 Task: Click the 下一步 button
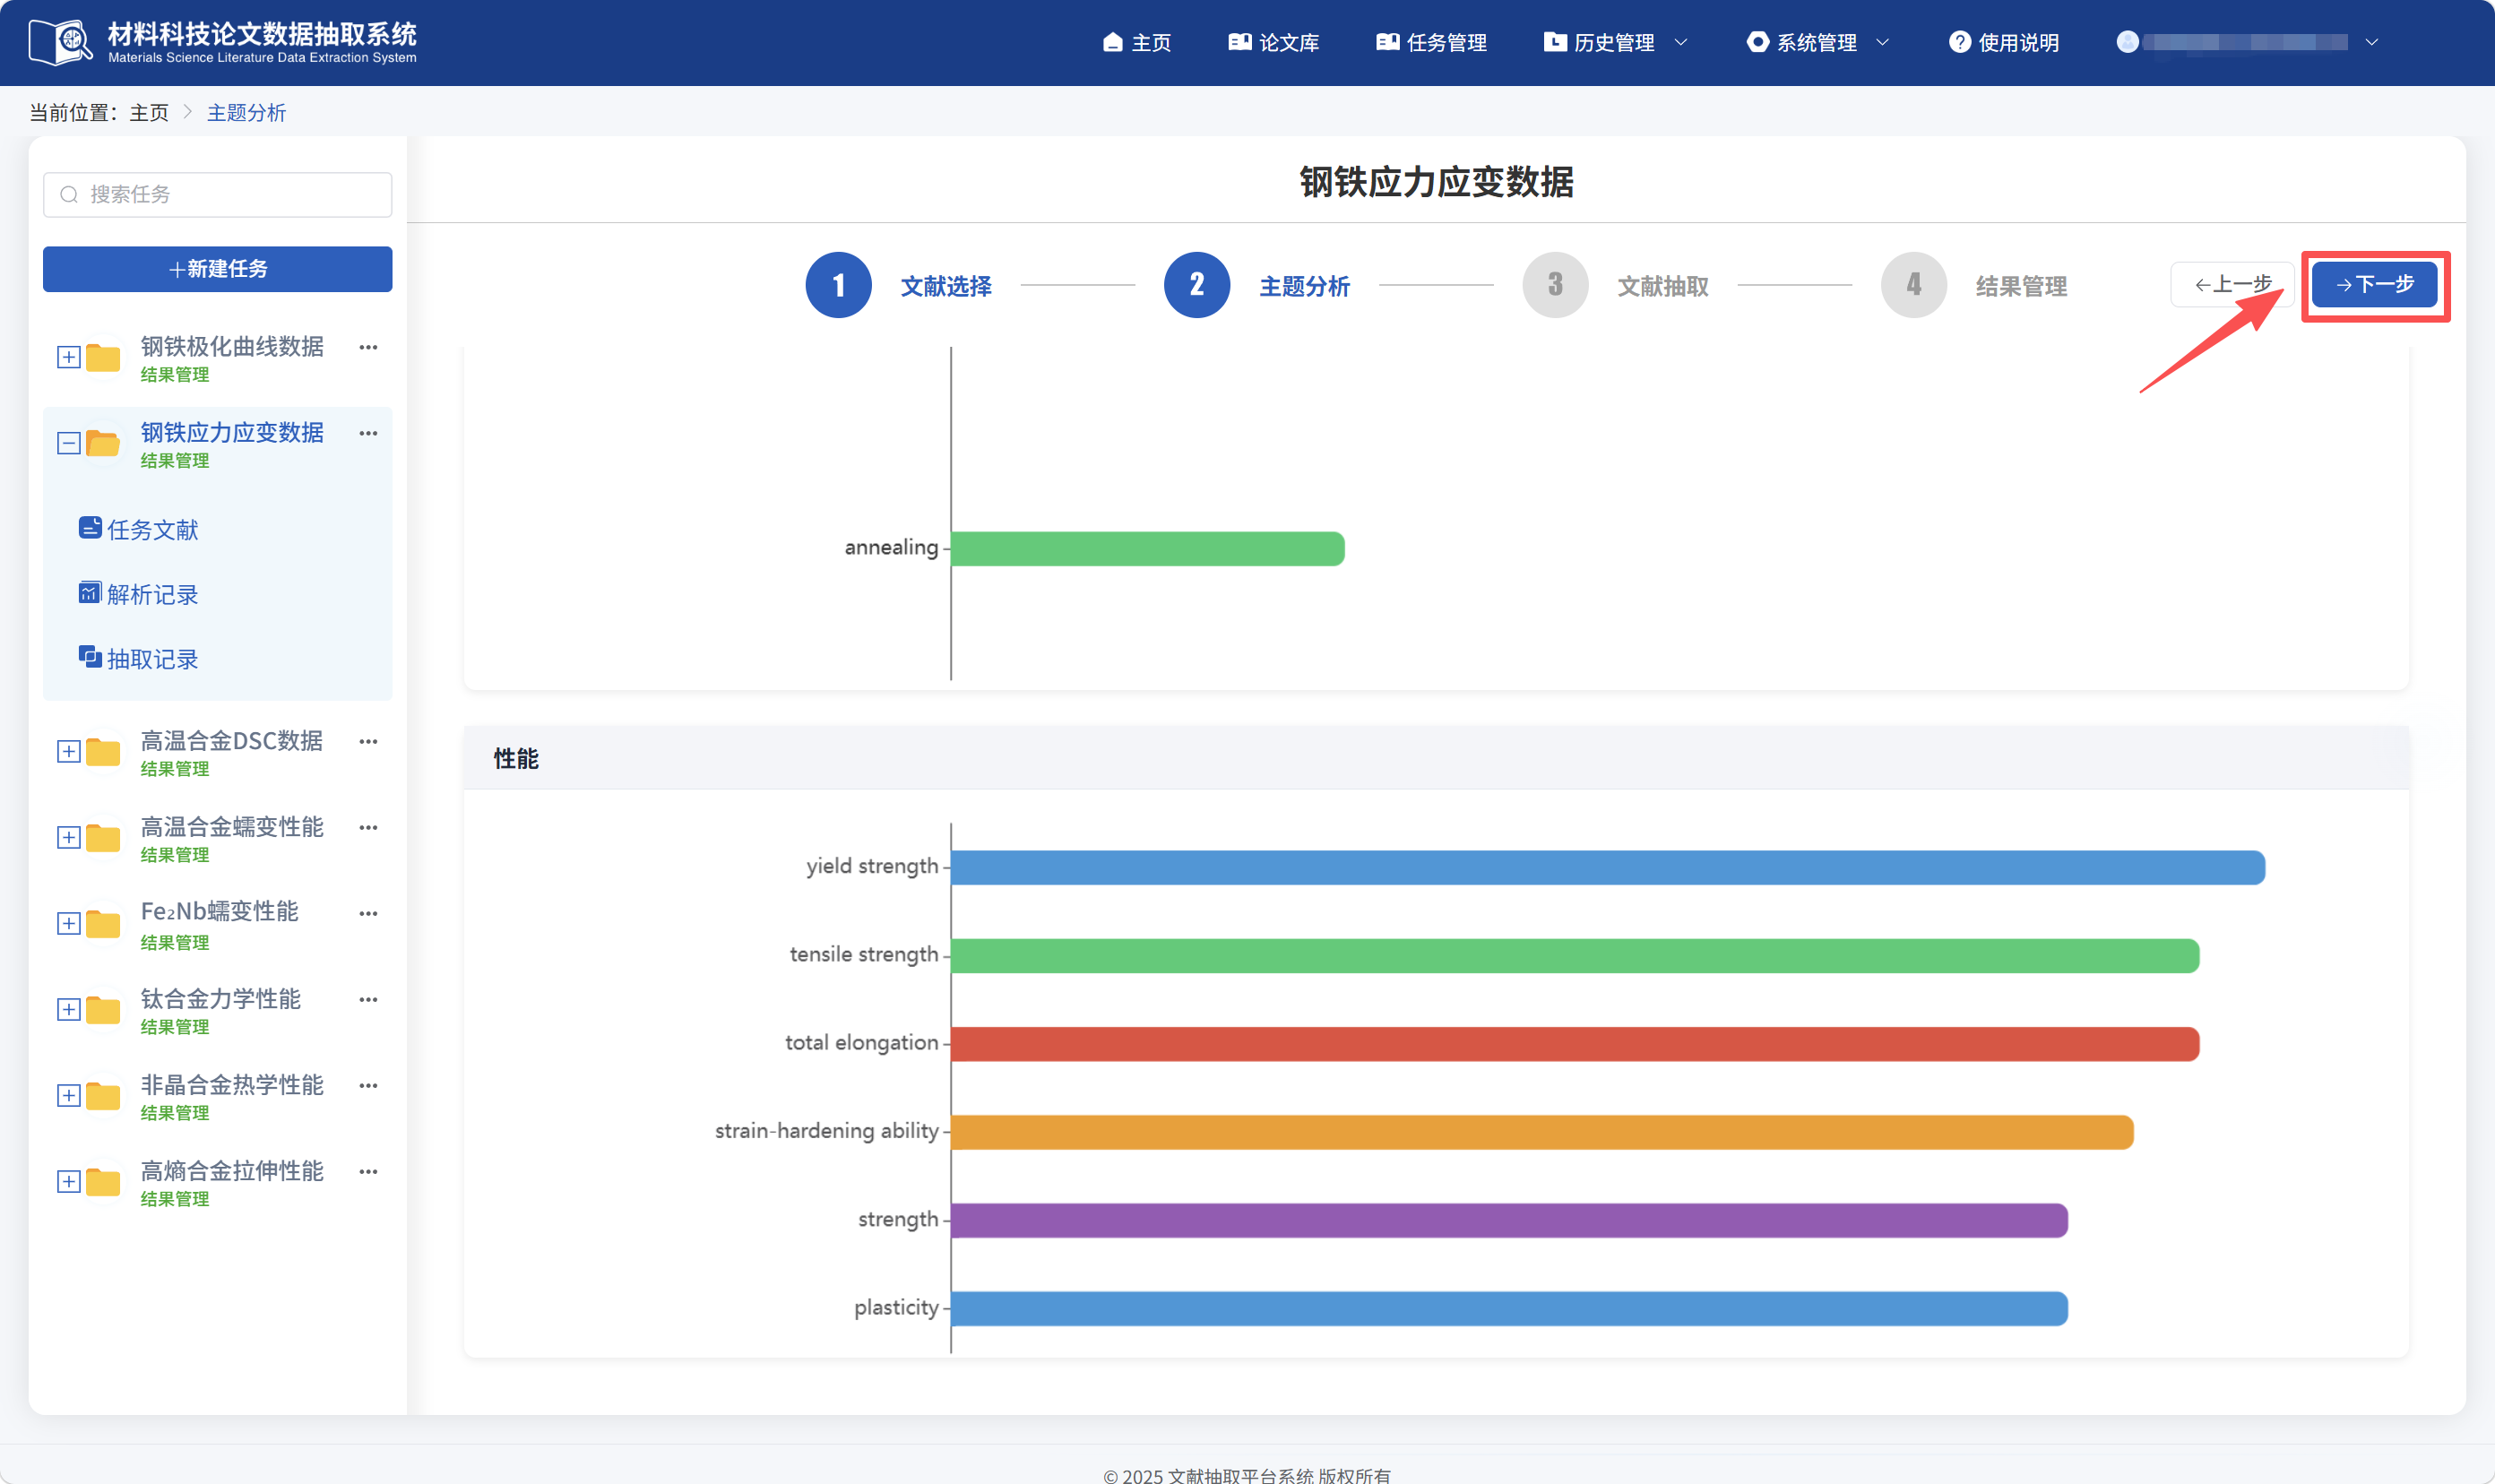point(2374,284)
